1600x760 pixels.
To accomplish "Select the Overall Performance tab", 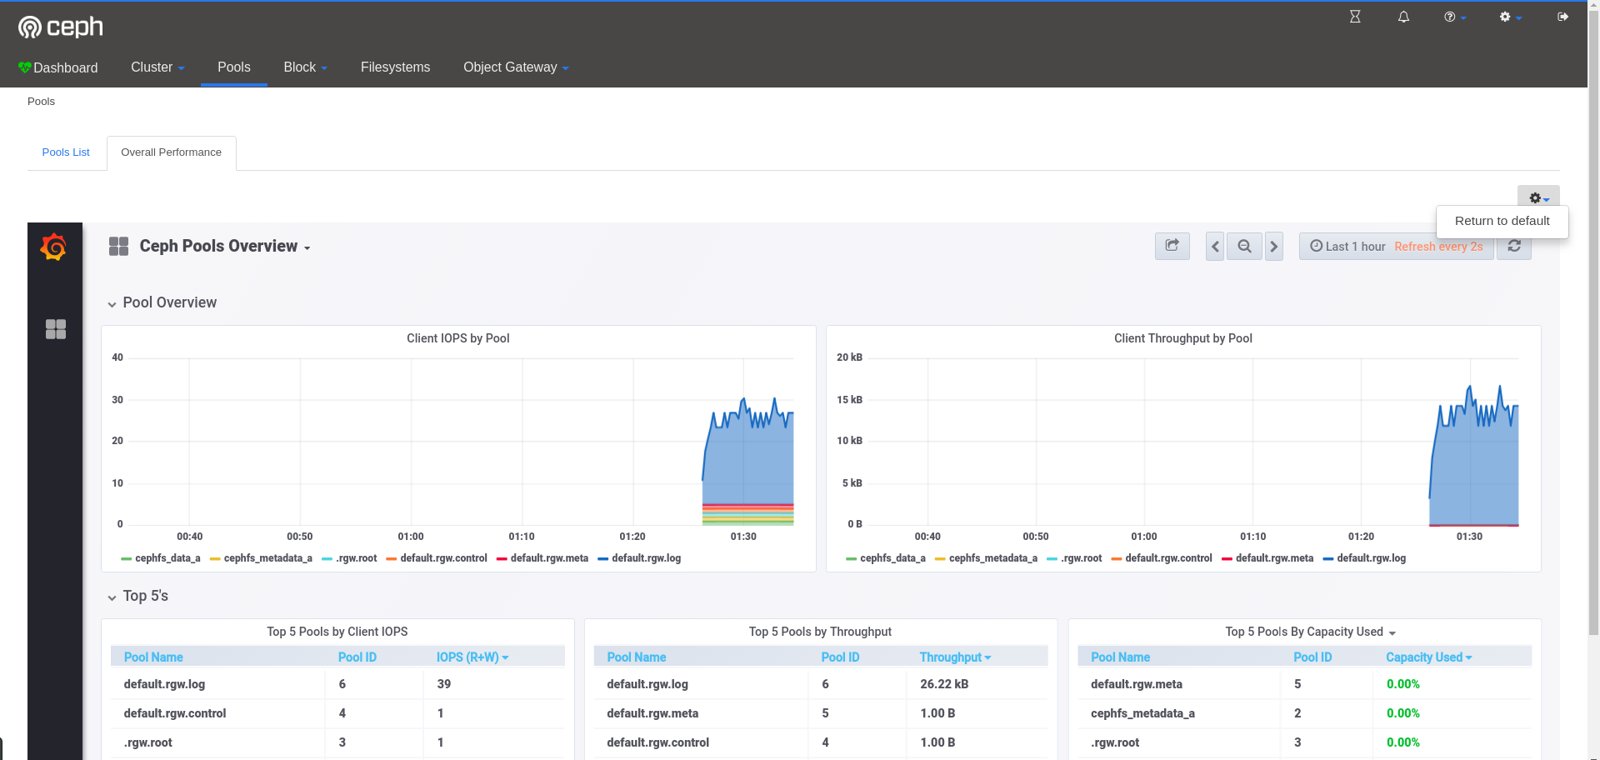I will 171,152.
